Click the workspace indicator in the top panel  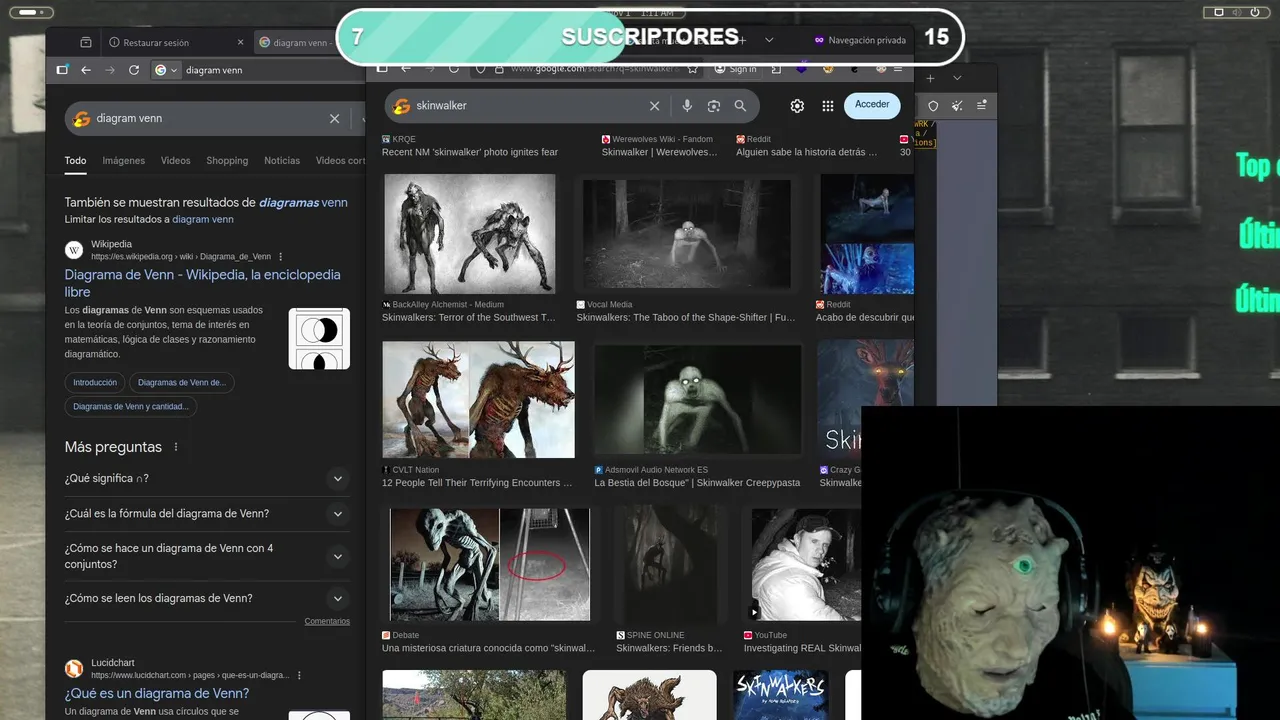[30, 12]
